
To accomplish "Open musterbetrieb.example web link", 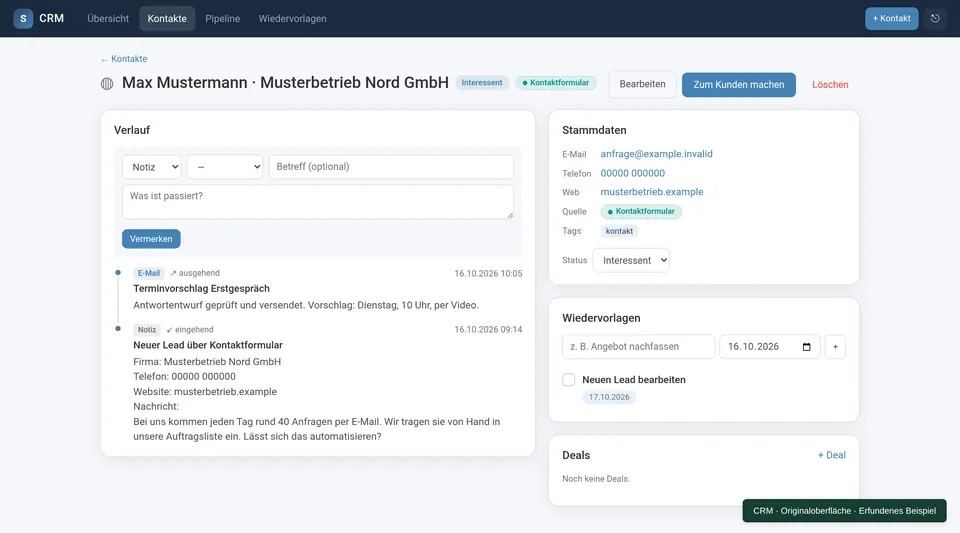I will pos(651,192).
